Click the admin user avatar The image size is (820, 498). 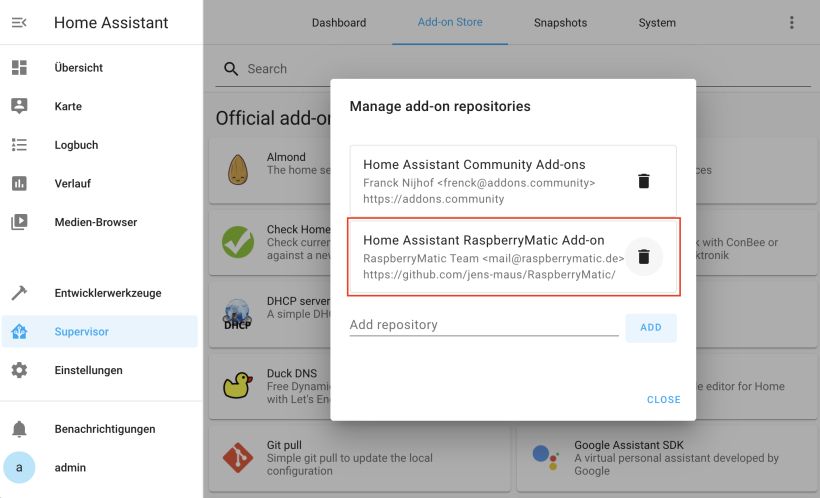click(19, 467)
